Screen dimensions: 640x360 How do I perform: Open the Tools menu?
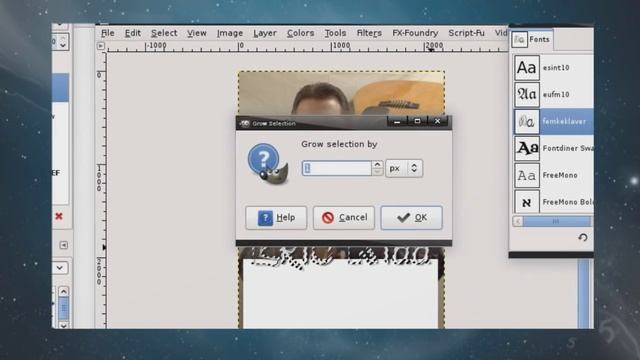[335, 33]
